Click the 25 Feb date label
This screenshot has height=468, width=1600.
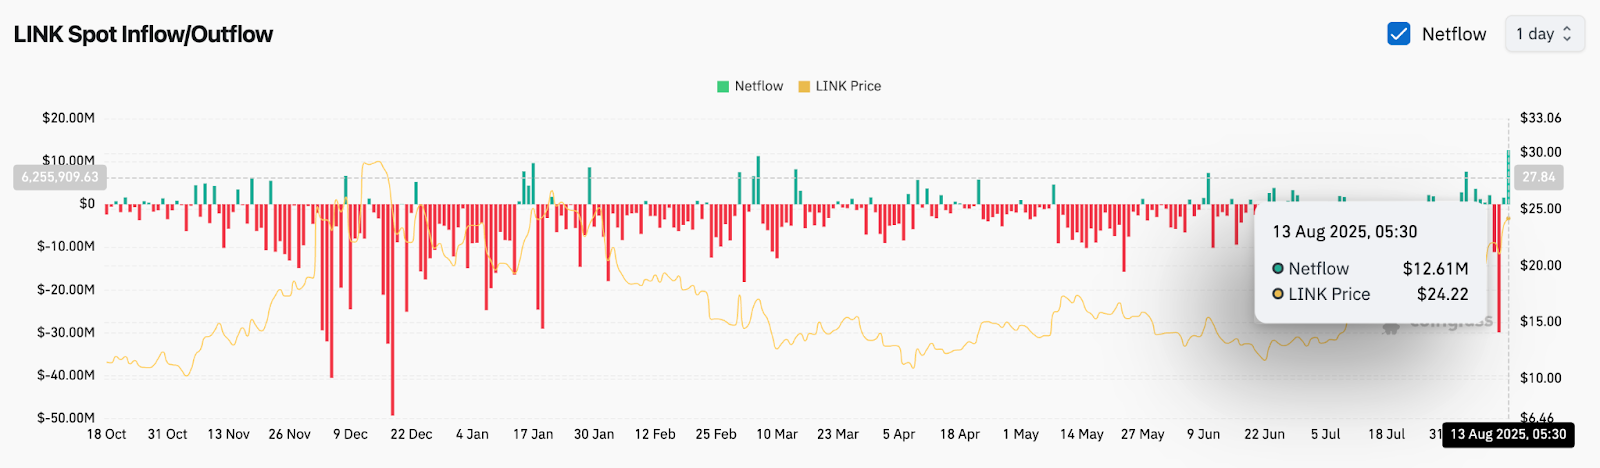pos(716,434)
